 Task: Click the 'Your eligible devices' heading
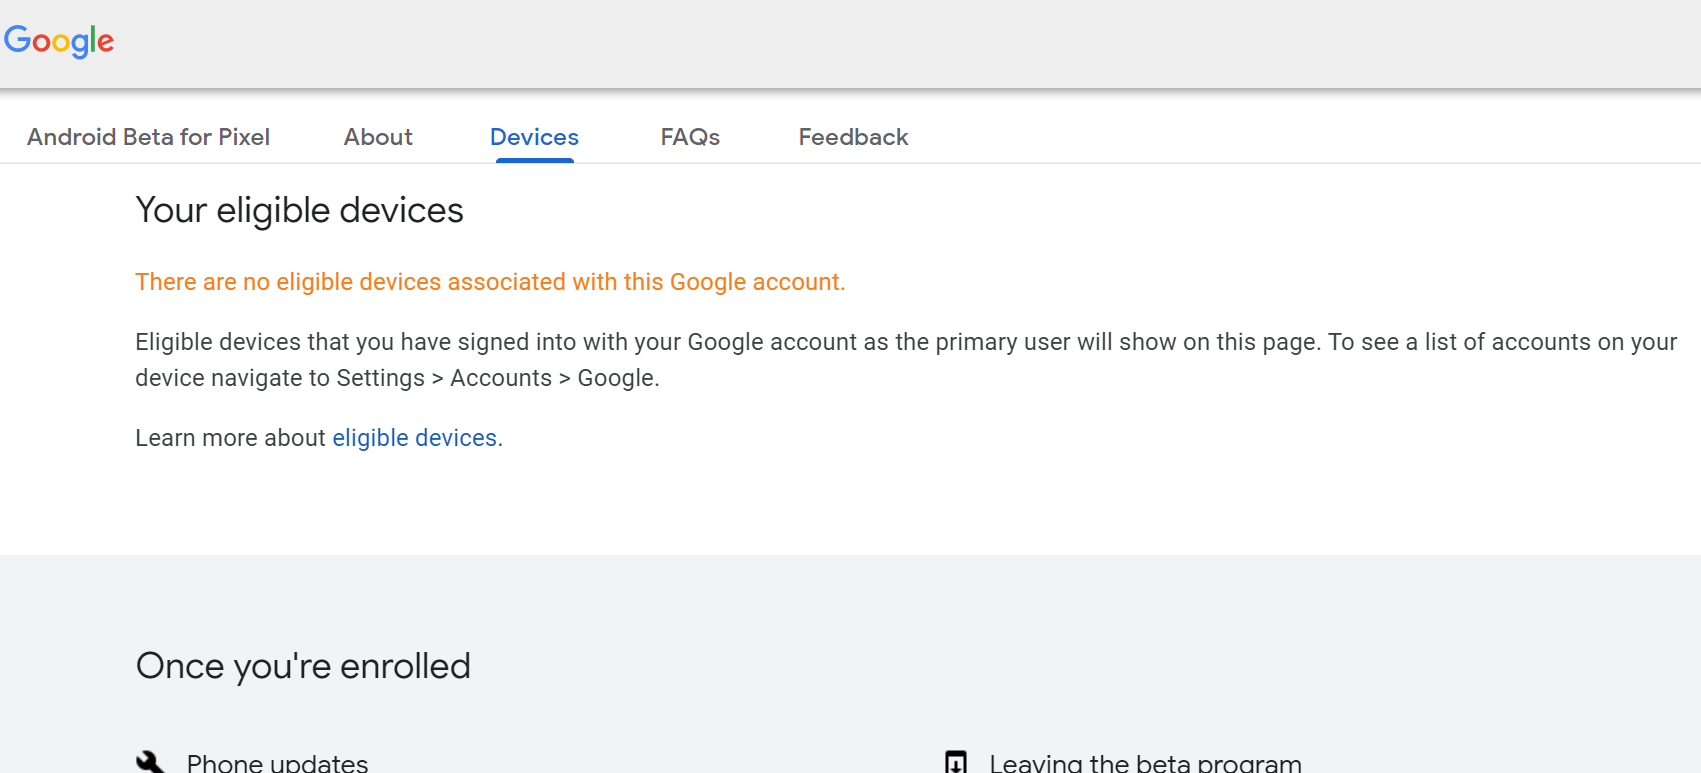coord(299,210)
